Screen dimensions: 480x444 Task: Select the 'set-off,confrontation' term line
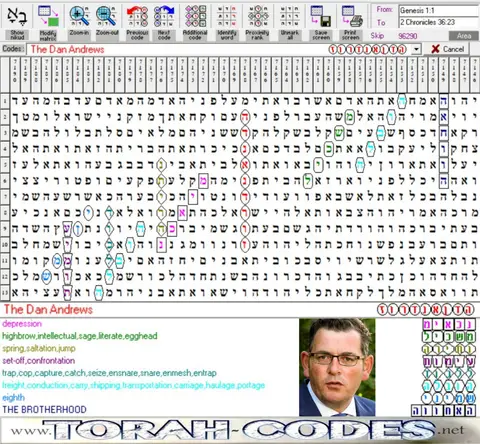point(38,361)
